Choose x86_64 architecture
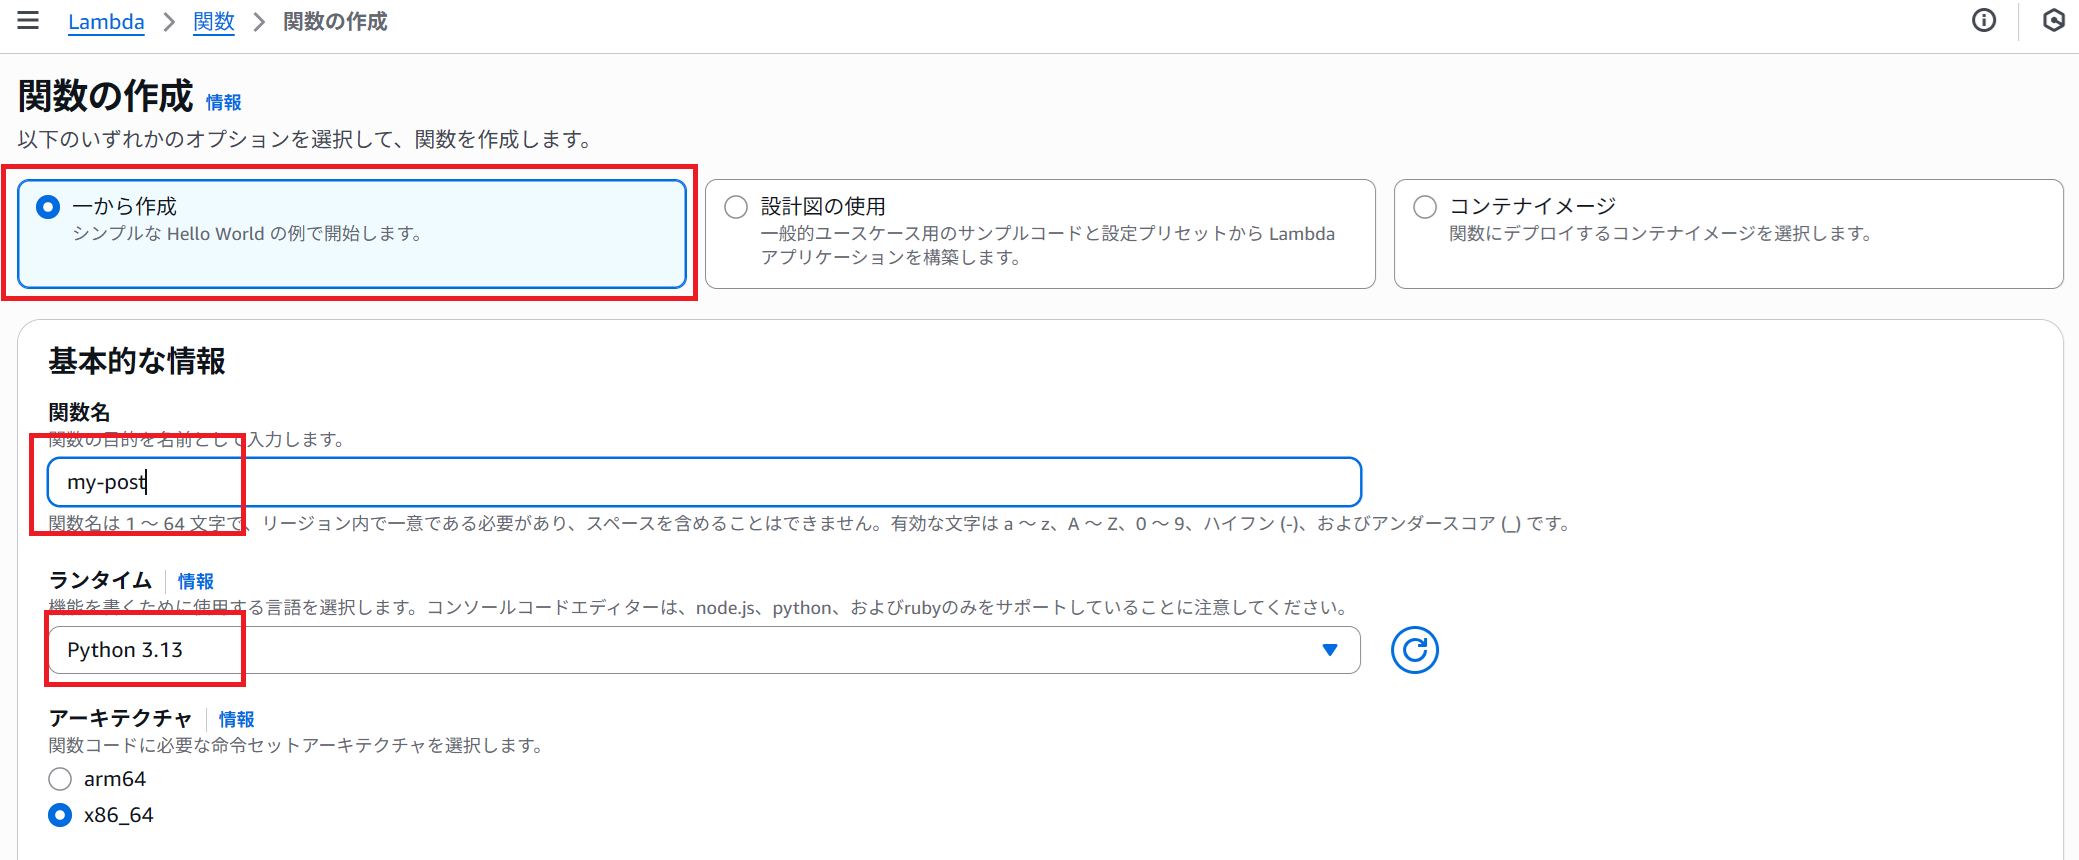This screenshot has height=860, width=2079. [60, 815]
